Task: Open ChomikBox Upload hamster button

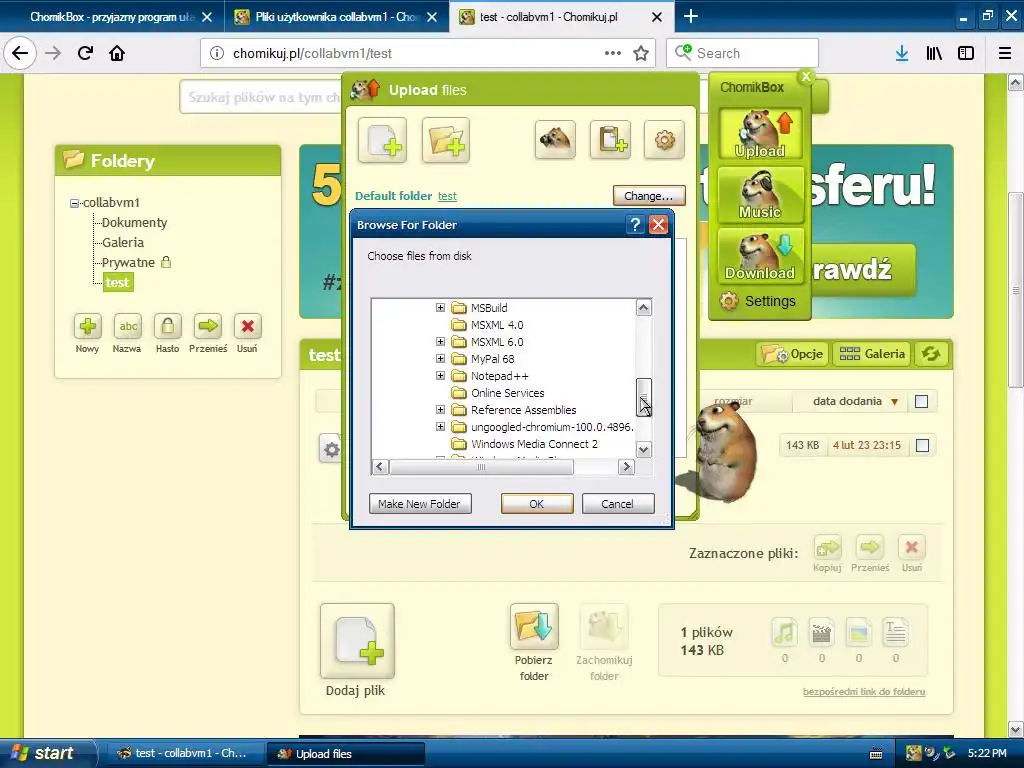Action: pos(761,133)
